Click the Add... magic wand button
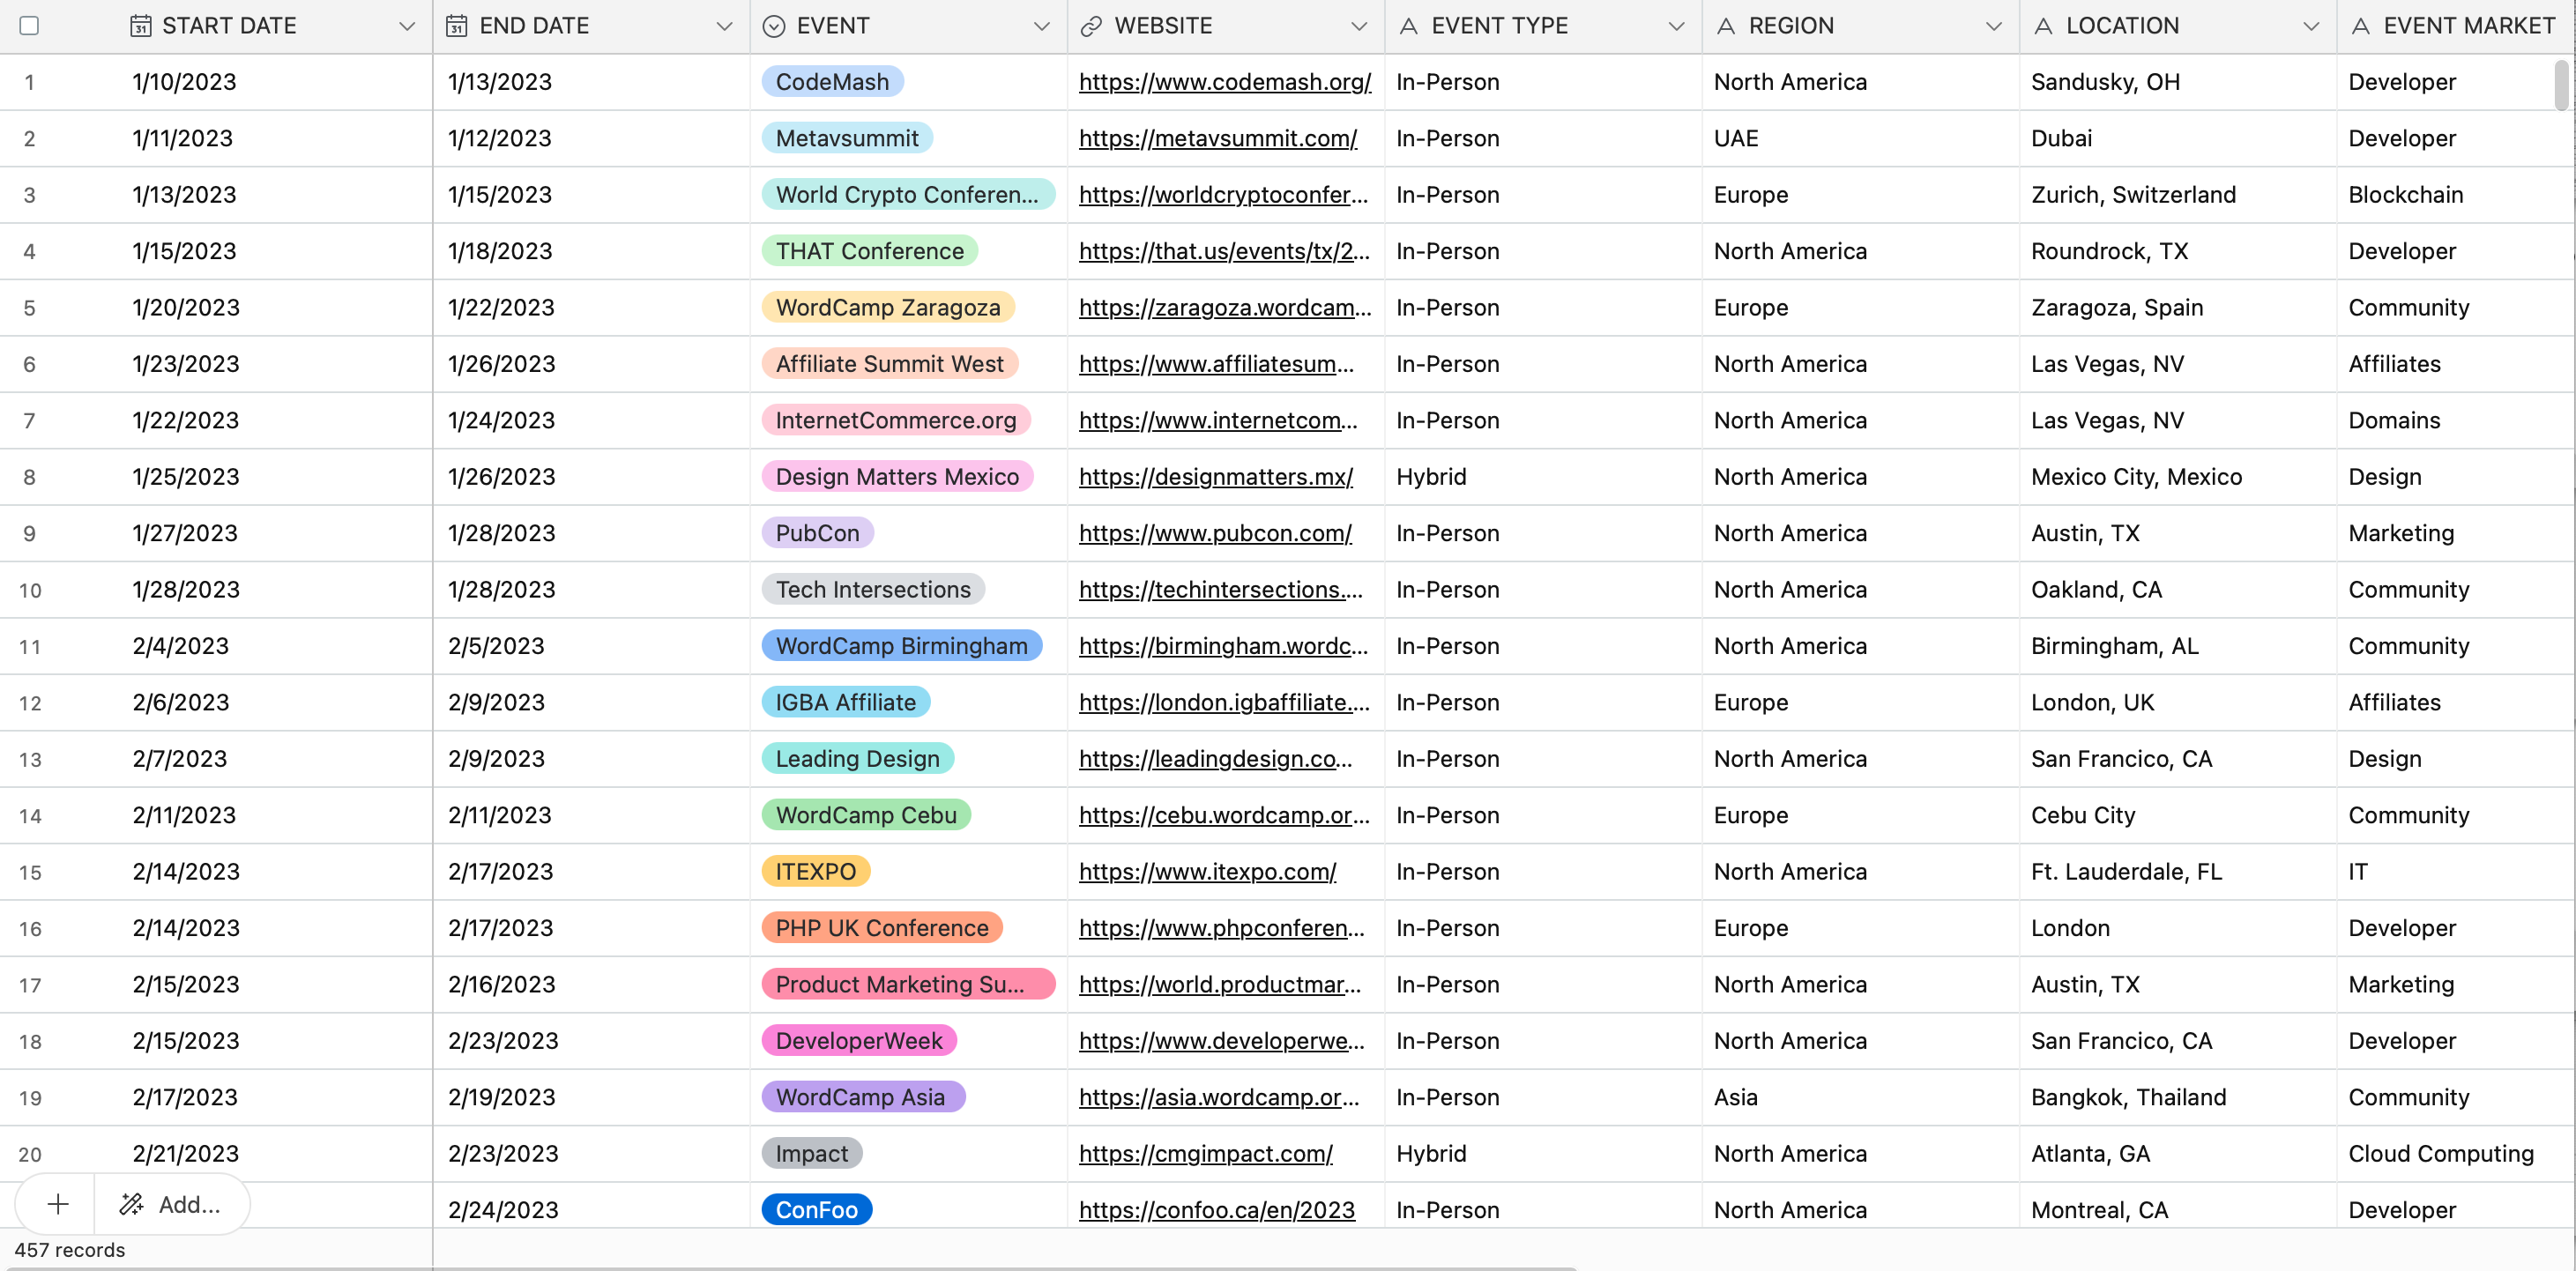Image resolution: width=2576 pixels, height=1271 pixels. tap(171, 1204)
